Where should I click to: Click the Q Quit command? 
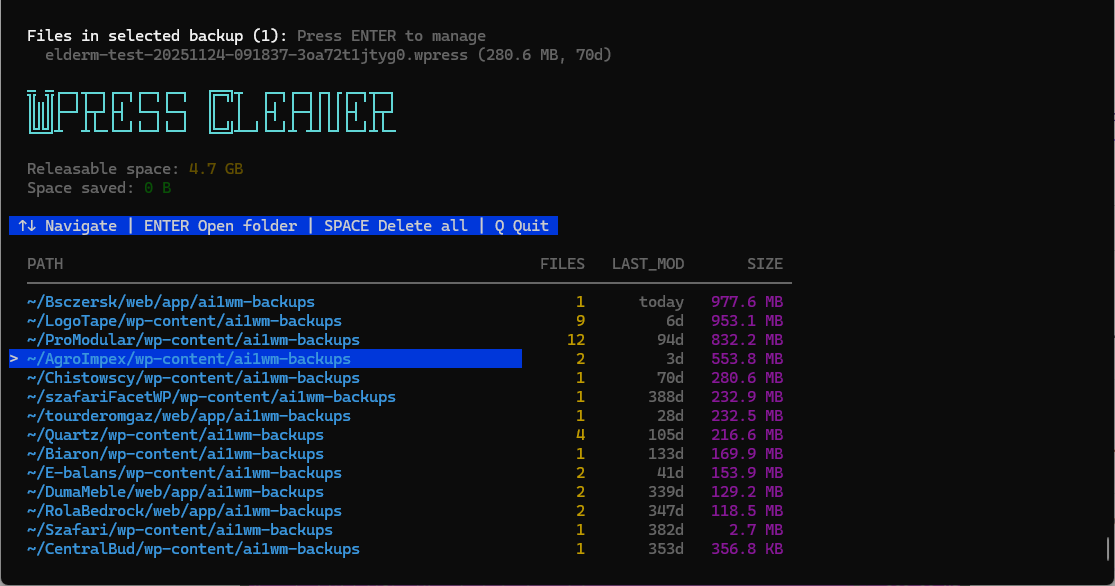coord(520,225)
